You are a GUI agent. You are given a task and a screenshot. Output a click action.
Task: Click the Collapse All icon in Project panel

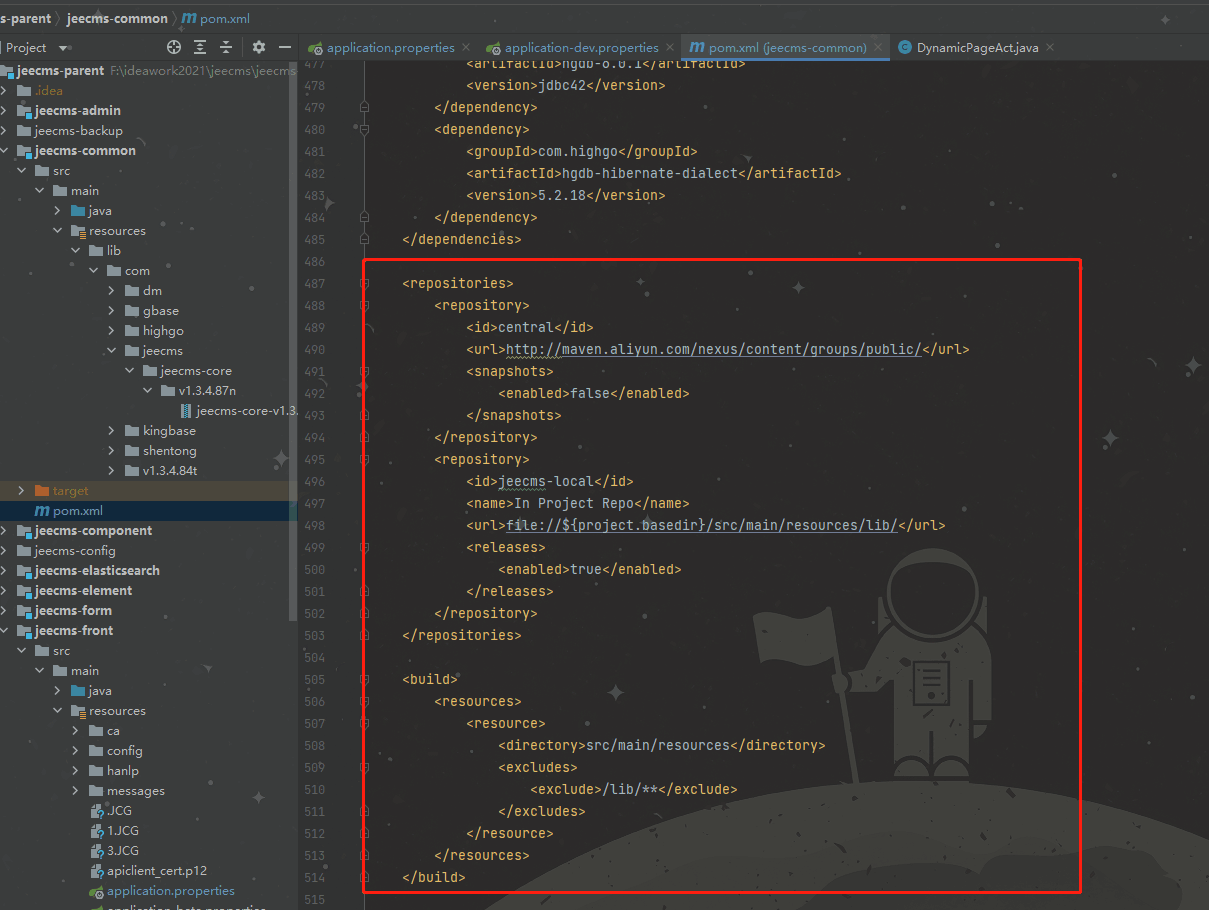(x=226, y=47)
